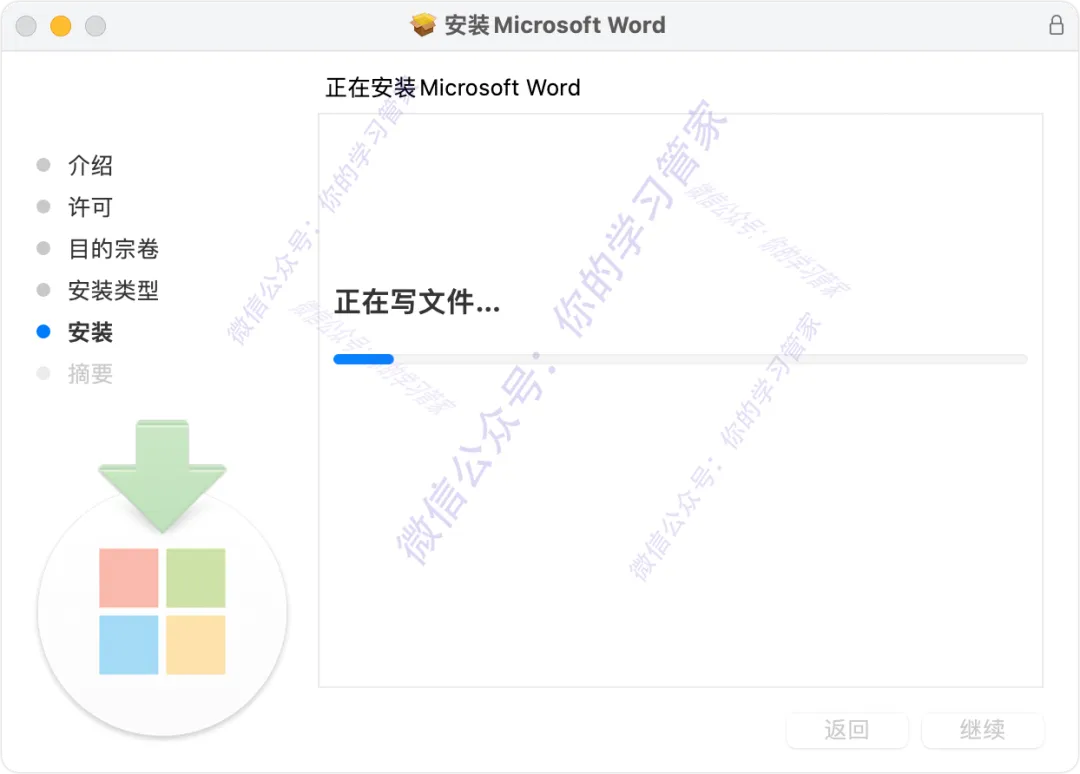Click the gray bullet beside 介绍
1080x774 pixels.
(x=43, y=165)
